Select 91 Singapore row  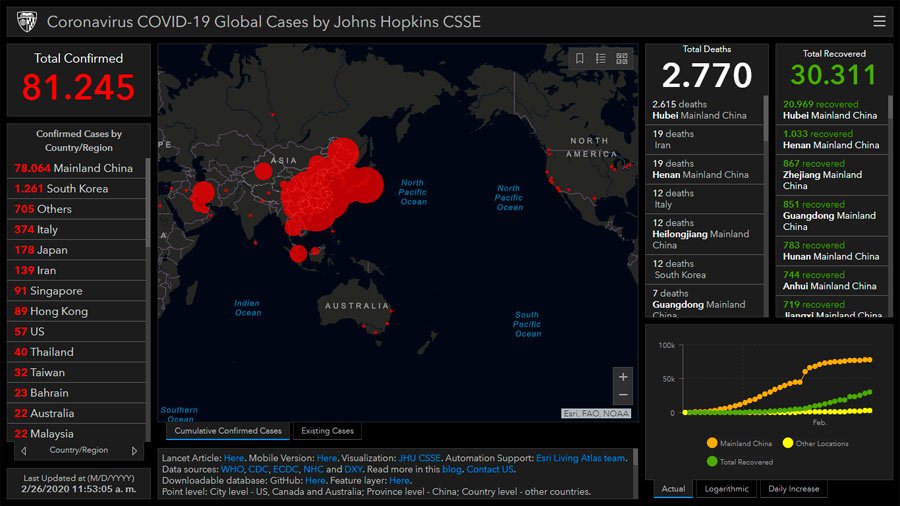click(x=76, y=291)
